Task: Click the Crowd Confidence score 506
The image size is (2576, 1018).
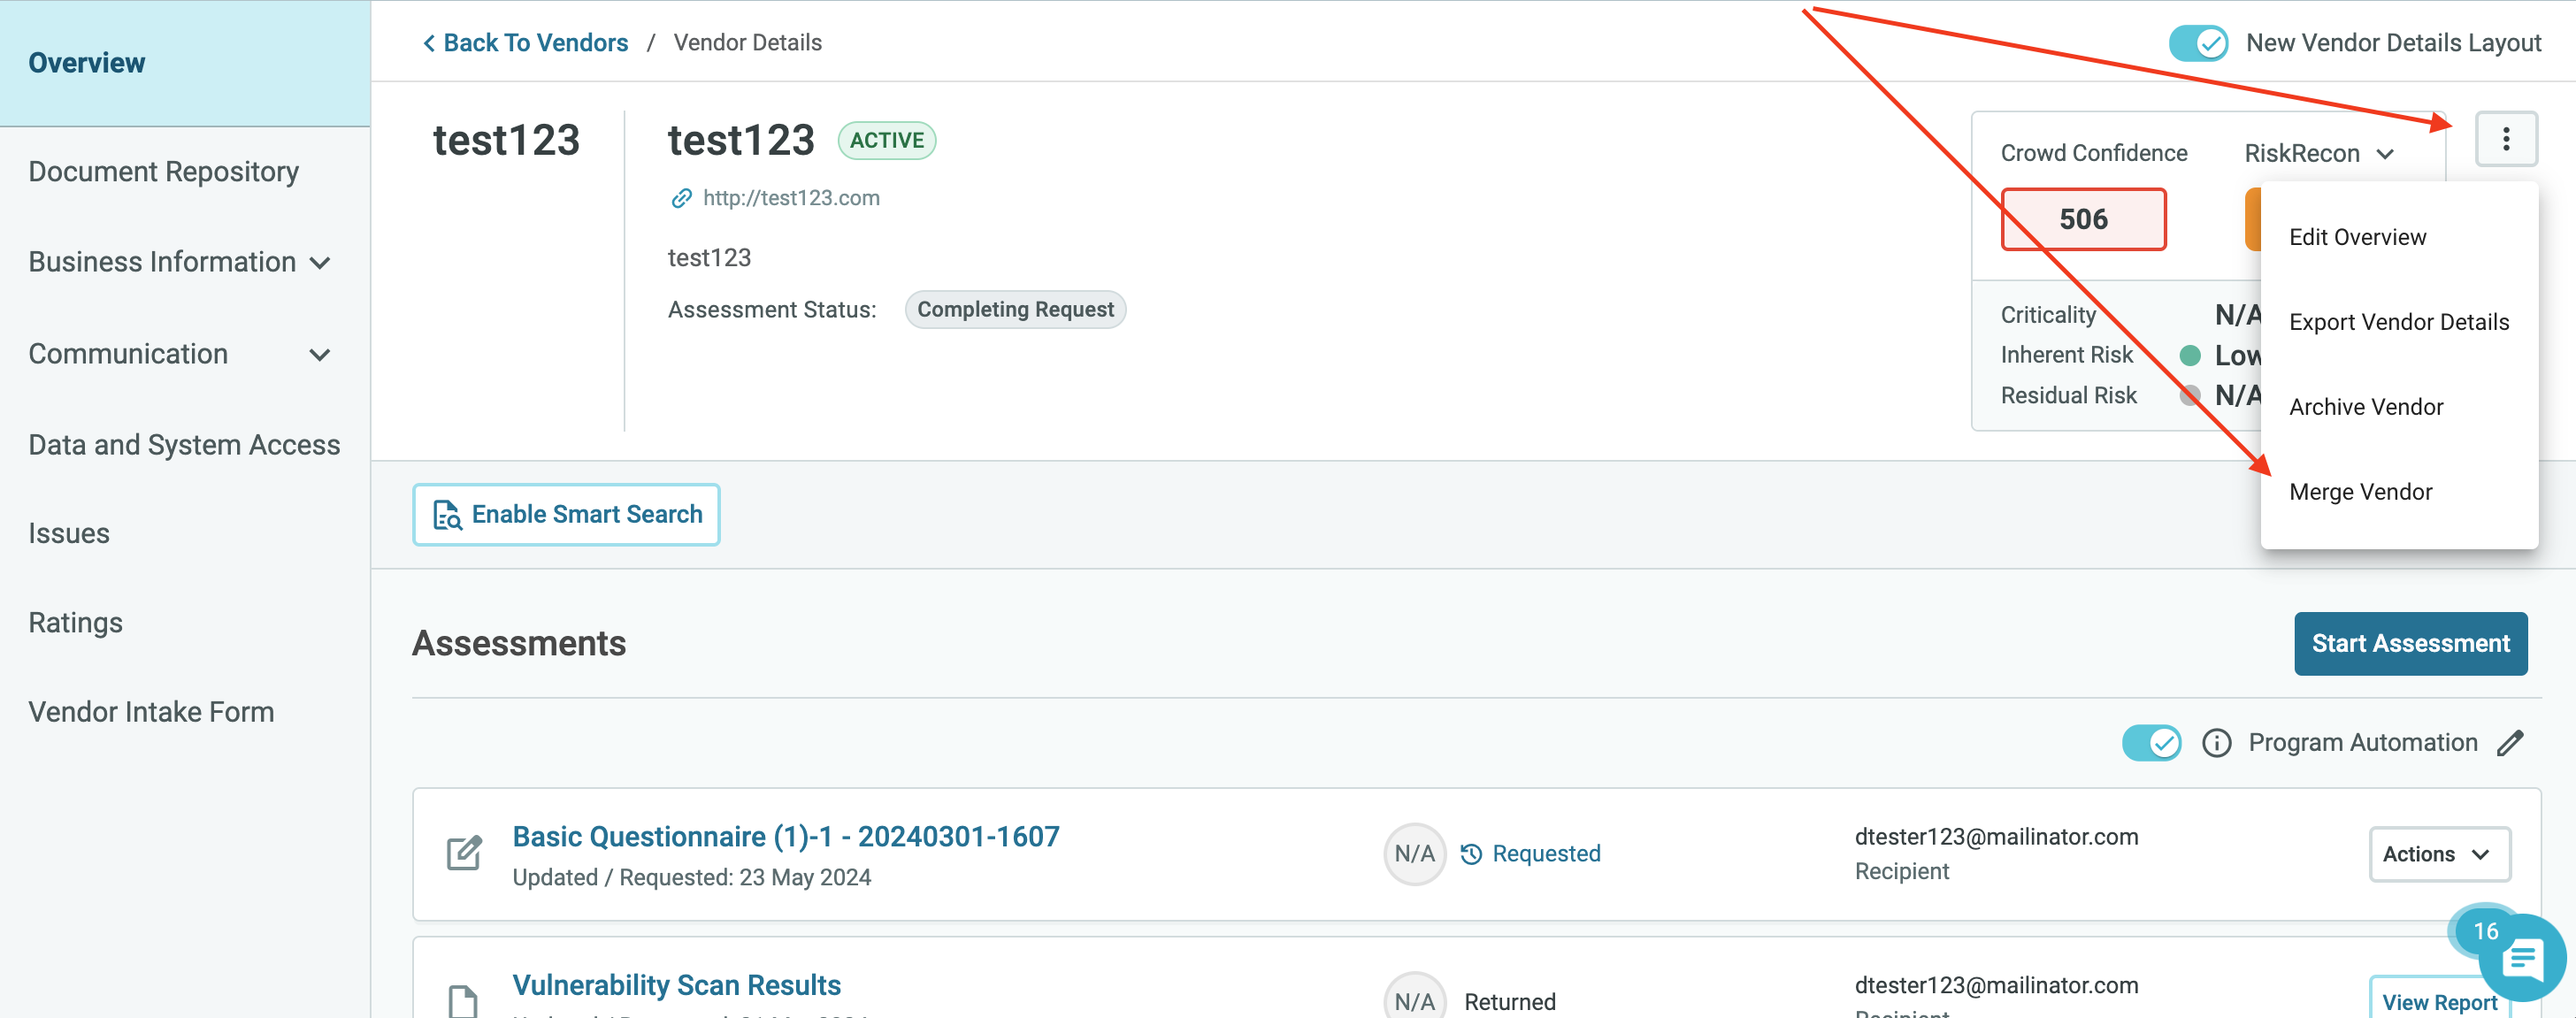Action: coord(2083,219)
